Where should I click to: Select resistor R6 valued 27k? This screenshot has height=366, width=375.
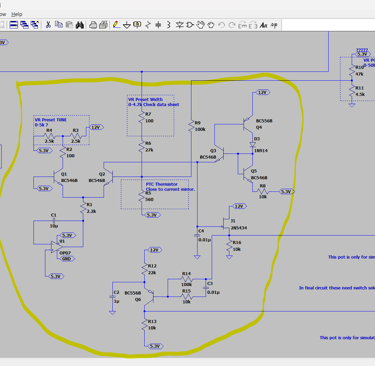pos(142,147)
